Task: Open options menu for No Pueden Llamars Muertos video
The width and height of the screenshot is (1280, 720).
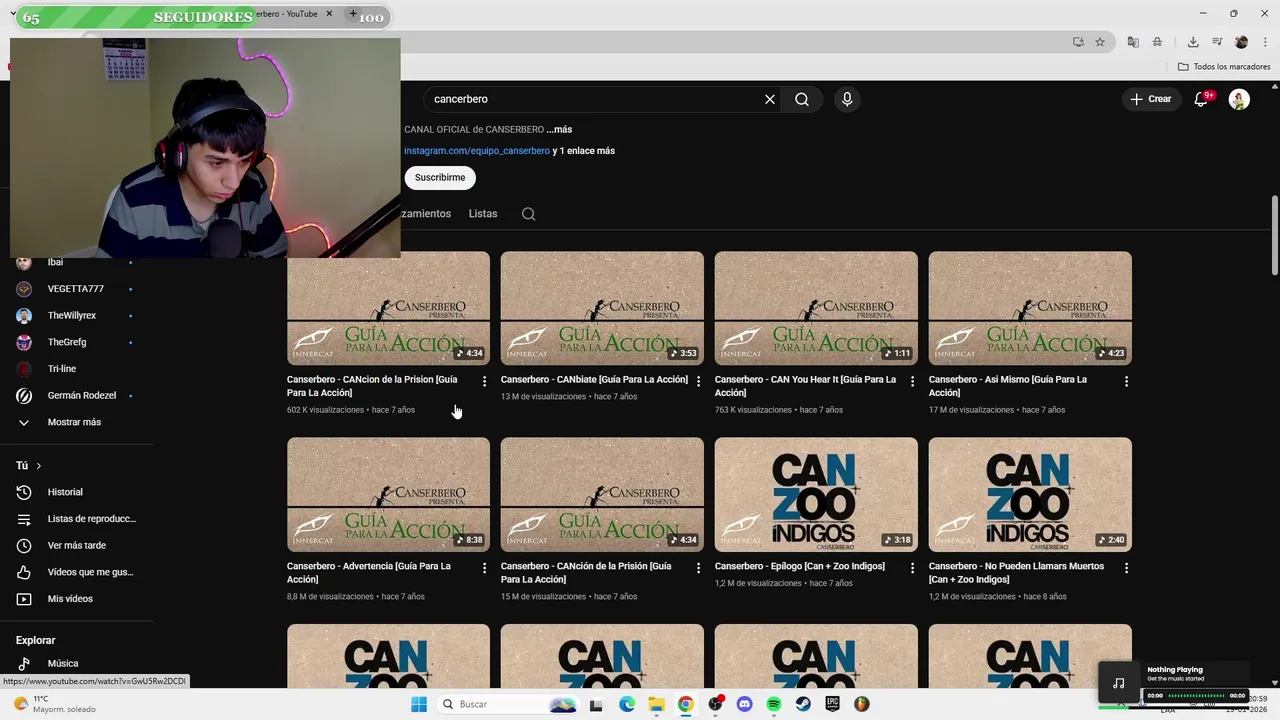Action: [1126, 568]
